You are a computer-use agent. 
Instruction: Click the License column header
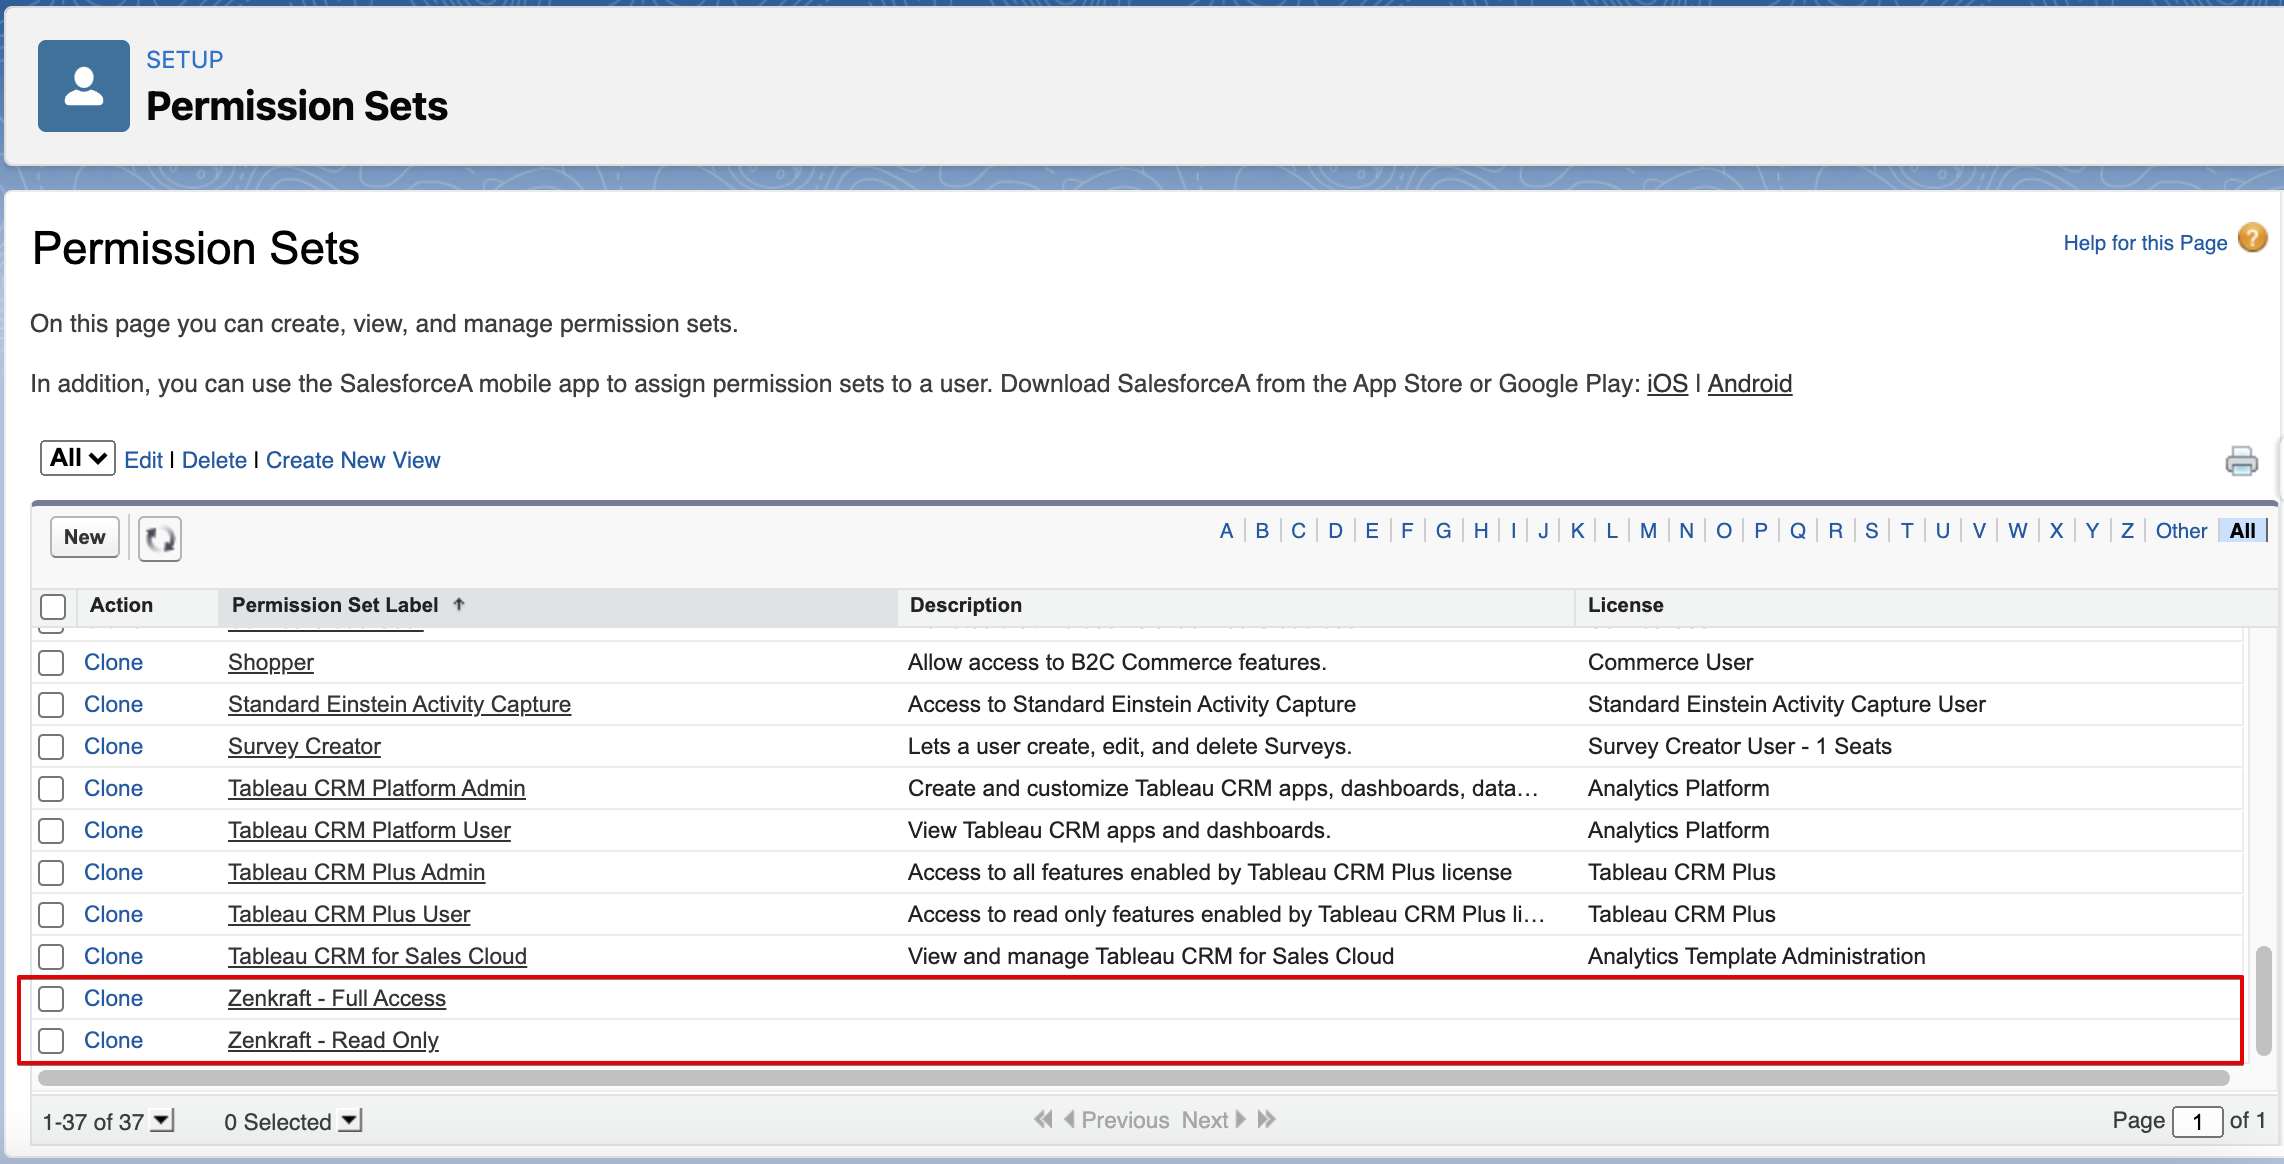click(x=1625, y=605)
